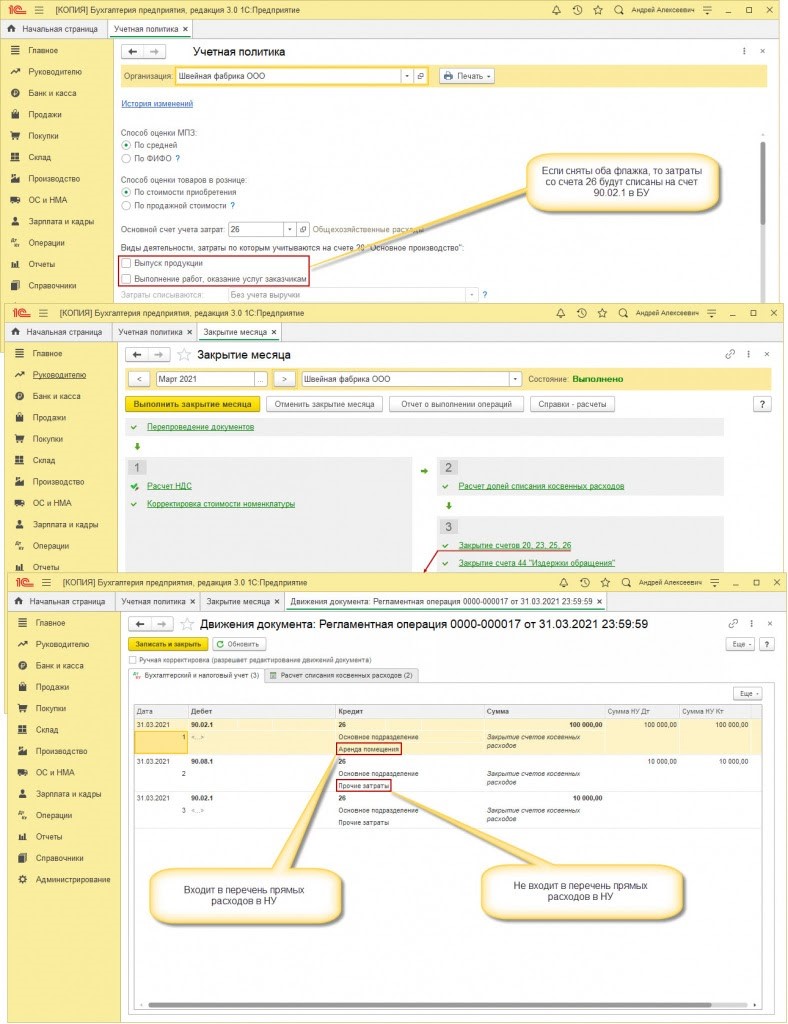Enable the Выпуск продукции checkbox

(126, 263)
